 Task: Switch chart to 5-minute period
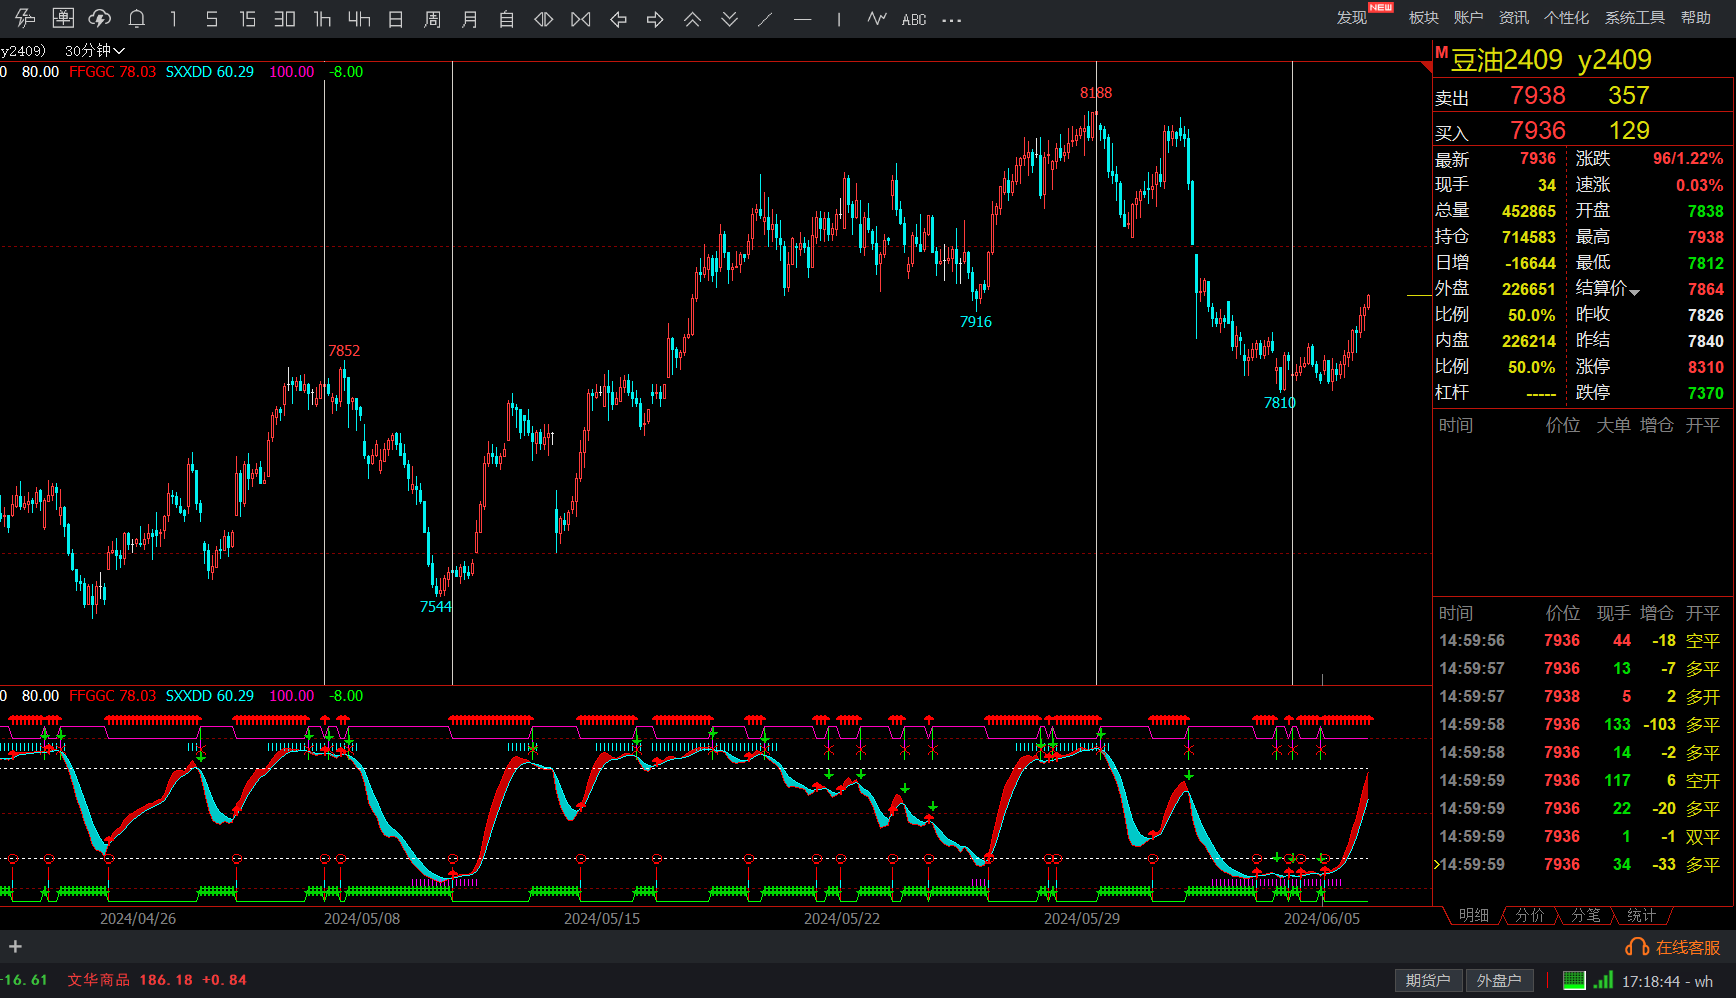tap(211, 18)
